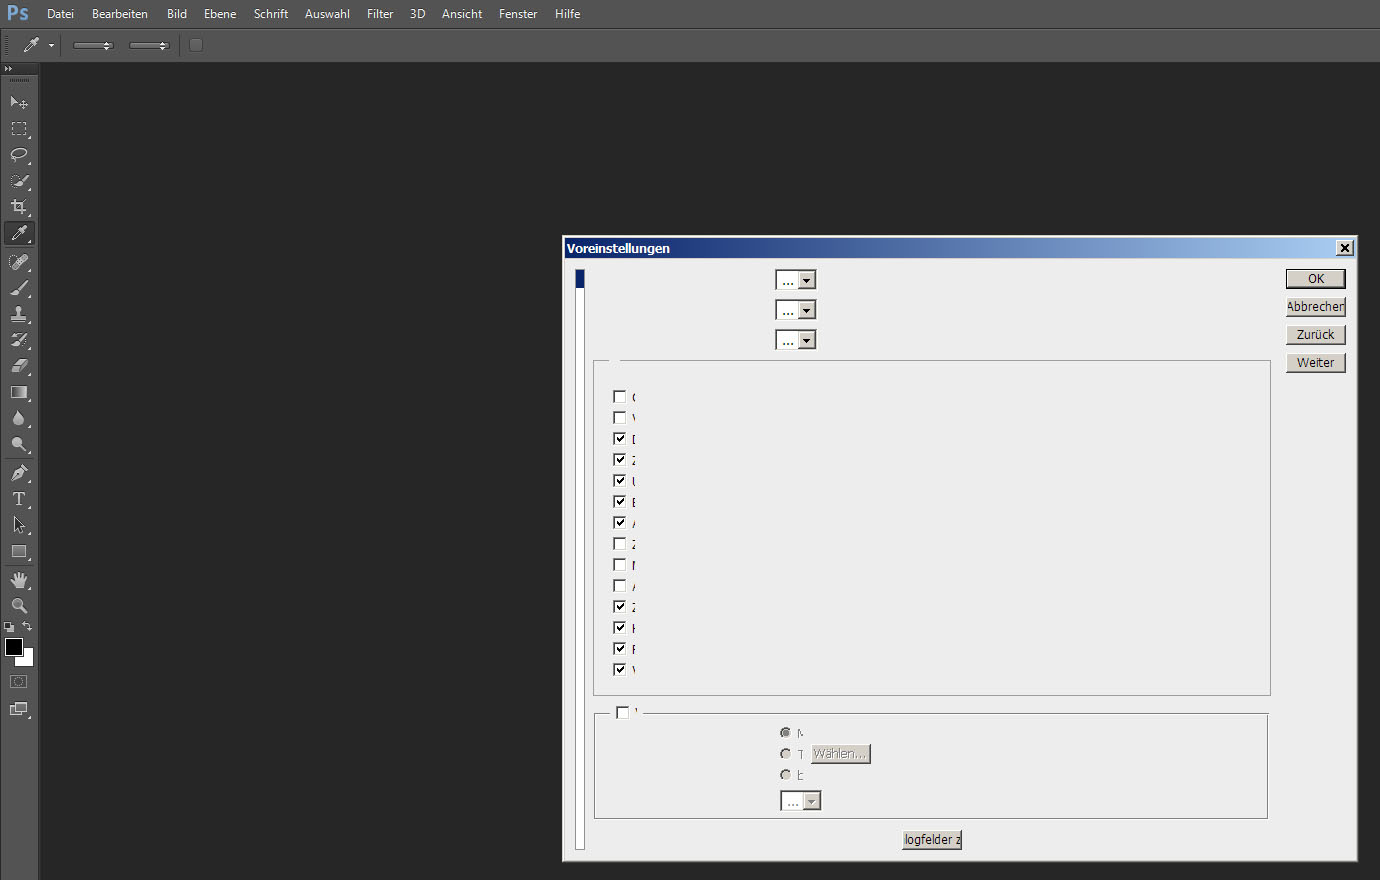
Task: Select the Eyedropper tool in the tools panel
Action: tap(19, 233)
